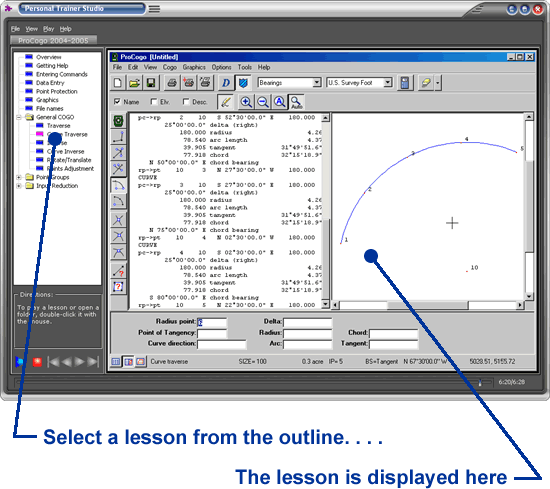Click the Radius point input field
Viewport: 550px width, 489px height.
[x=212, y=322]
